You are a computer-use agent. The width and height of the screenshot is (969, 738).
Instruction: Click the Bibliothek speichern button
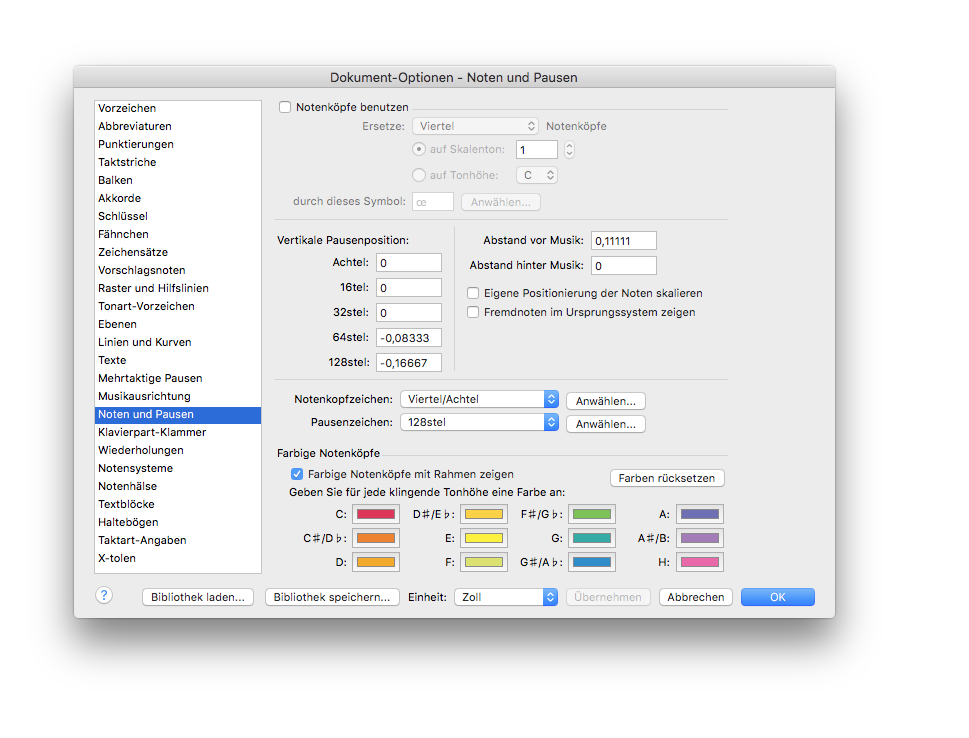coord(332,597)
